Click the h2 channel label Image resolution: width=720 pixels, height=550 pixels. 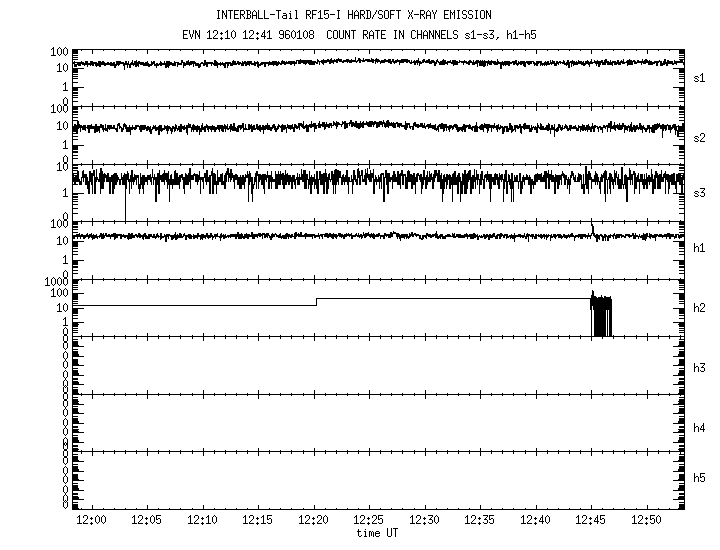(x=699, y=308)
